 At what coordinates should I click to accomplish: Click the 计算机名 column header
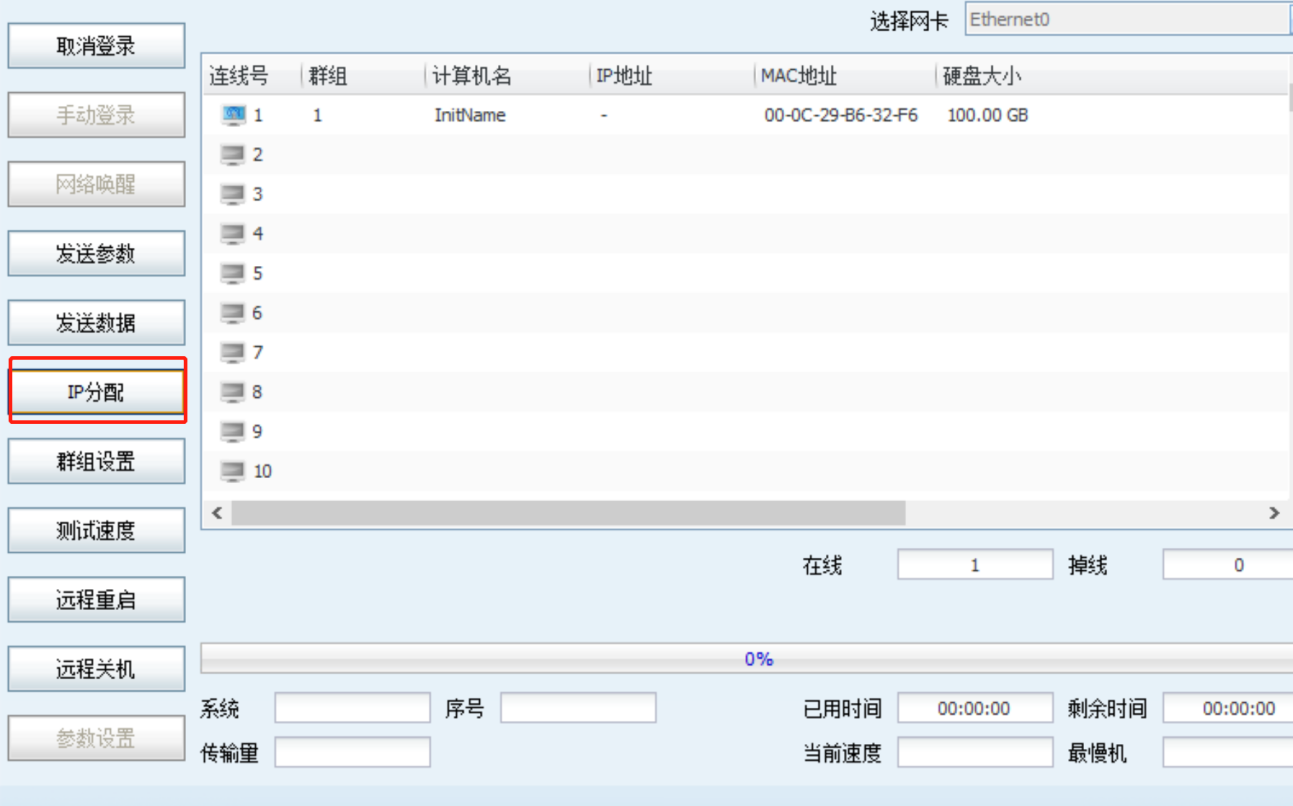(x=472, y=77)
